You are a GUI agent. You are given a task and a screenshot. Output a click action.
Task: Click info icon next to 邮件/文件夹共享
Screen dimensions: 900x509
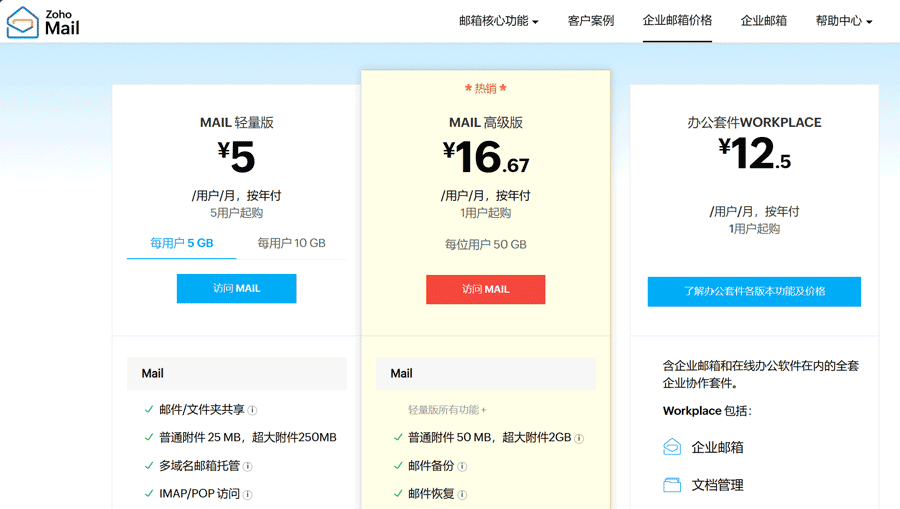(x=252, y=410)
